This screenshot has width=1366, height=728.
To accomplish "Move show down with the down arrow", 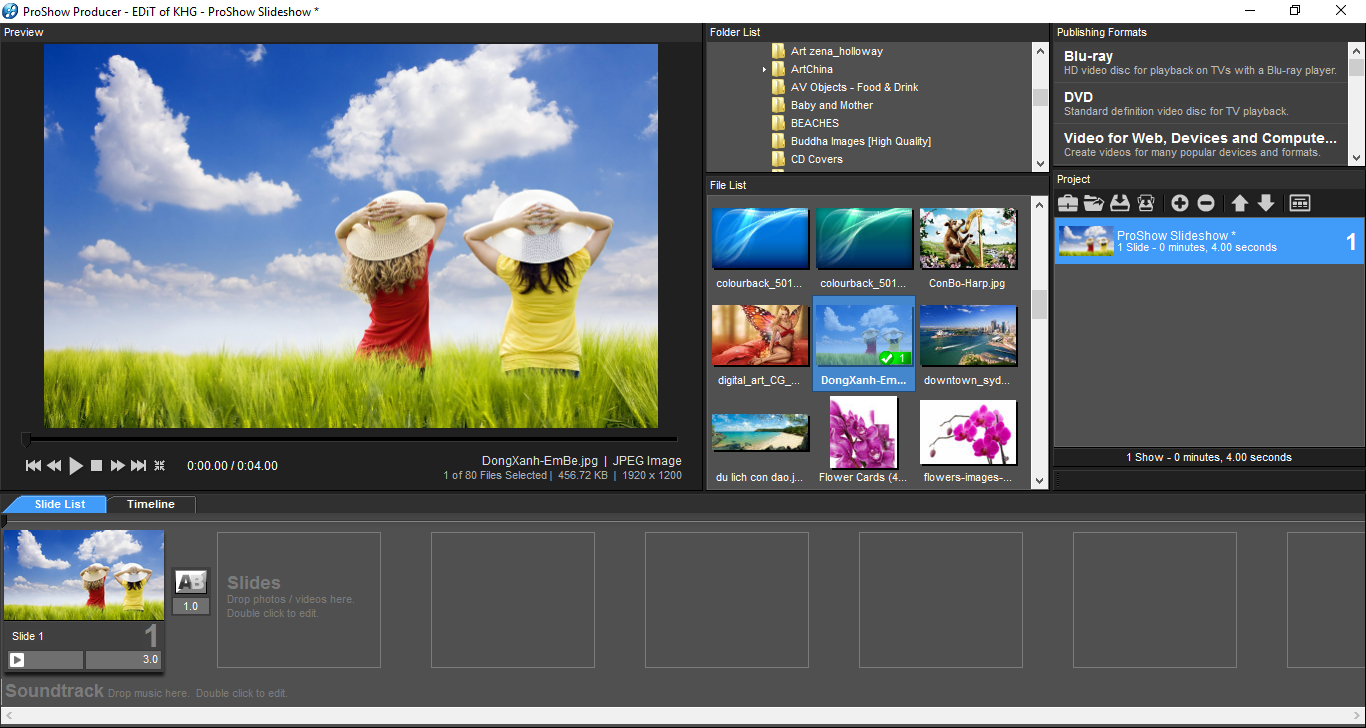I will [x=1266, y=203].
